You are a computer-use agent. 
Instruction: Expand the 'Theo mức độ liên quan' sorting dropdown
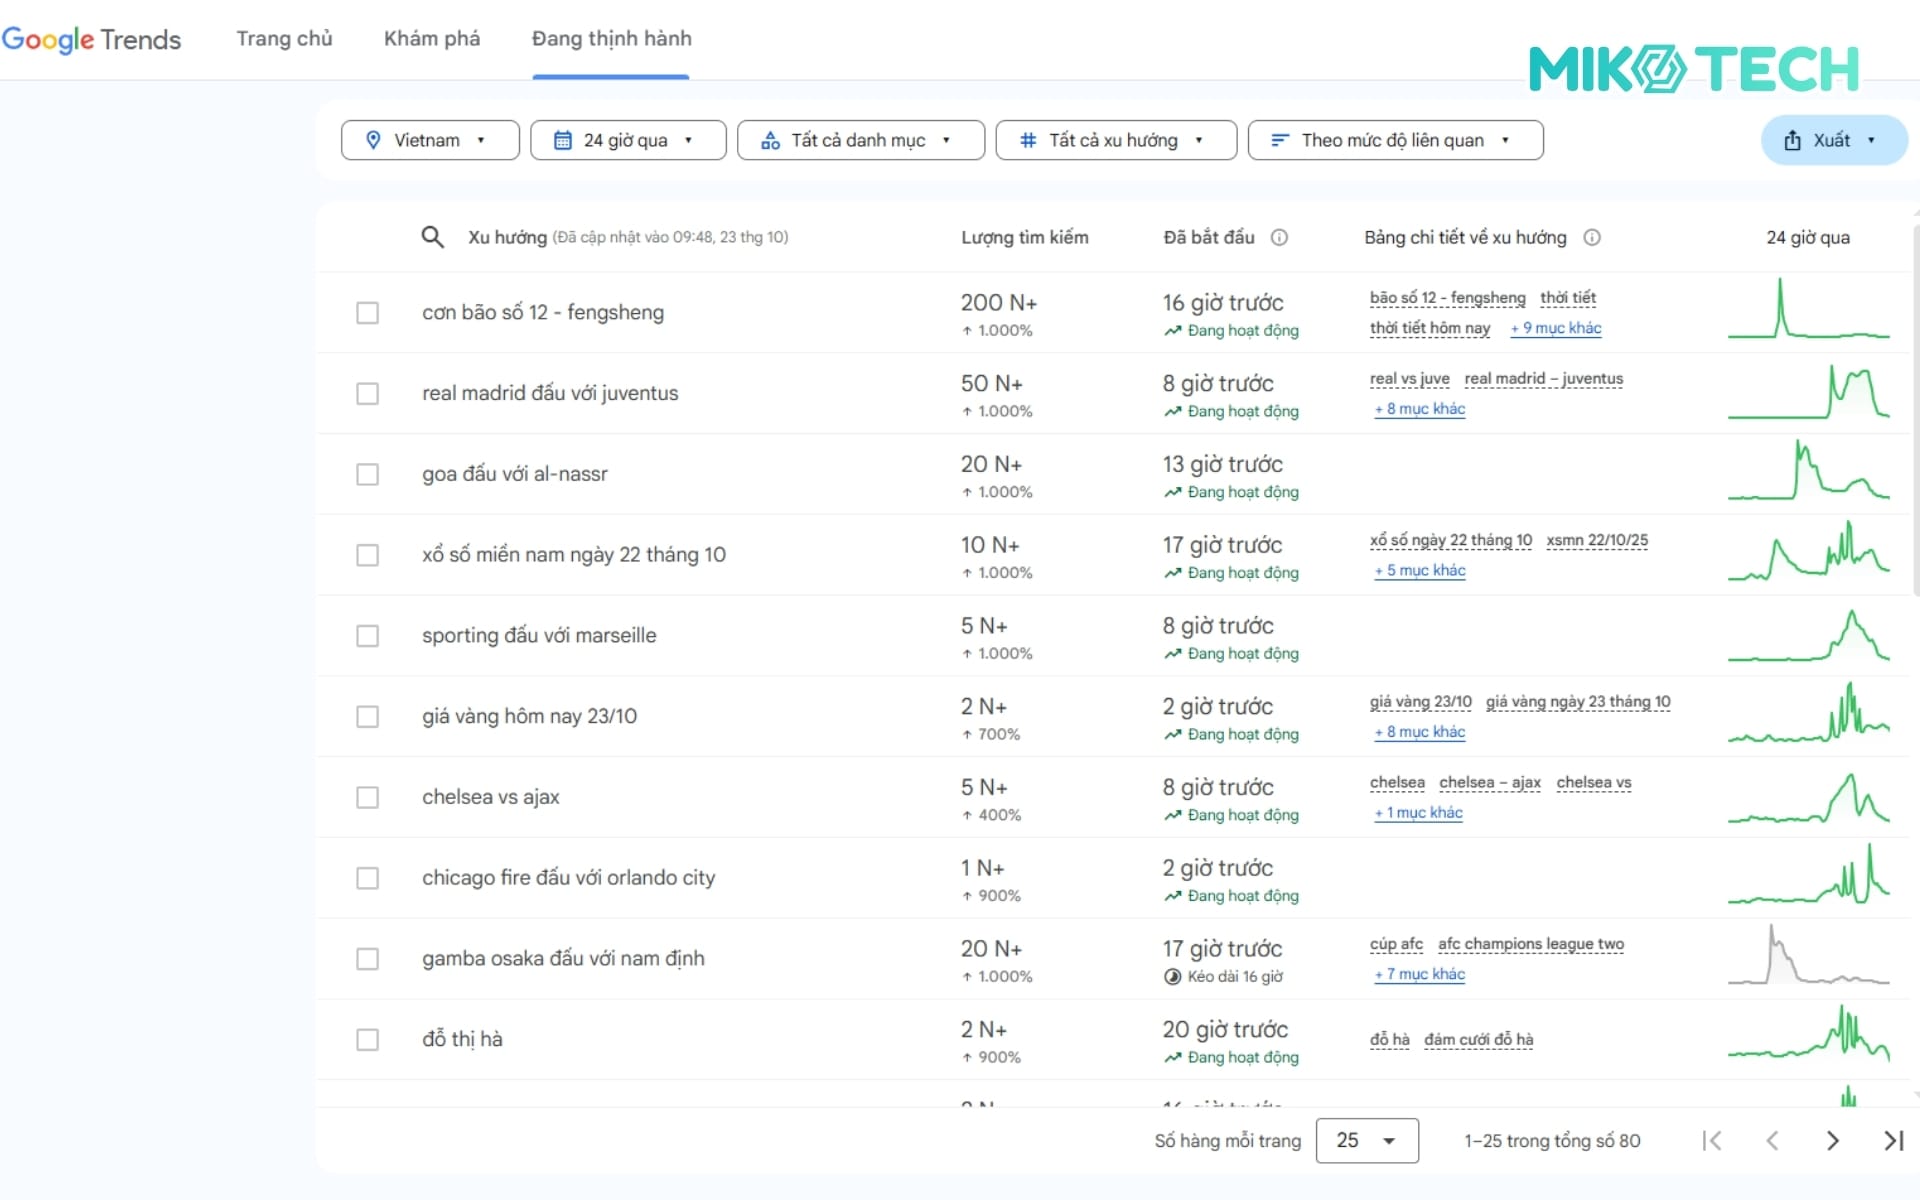pyautogui.click(x=1395, y=140)
